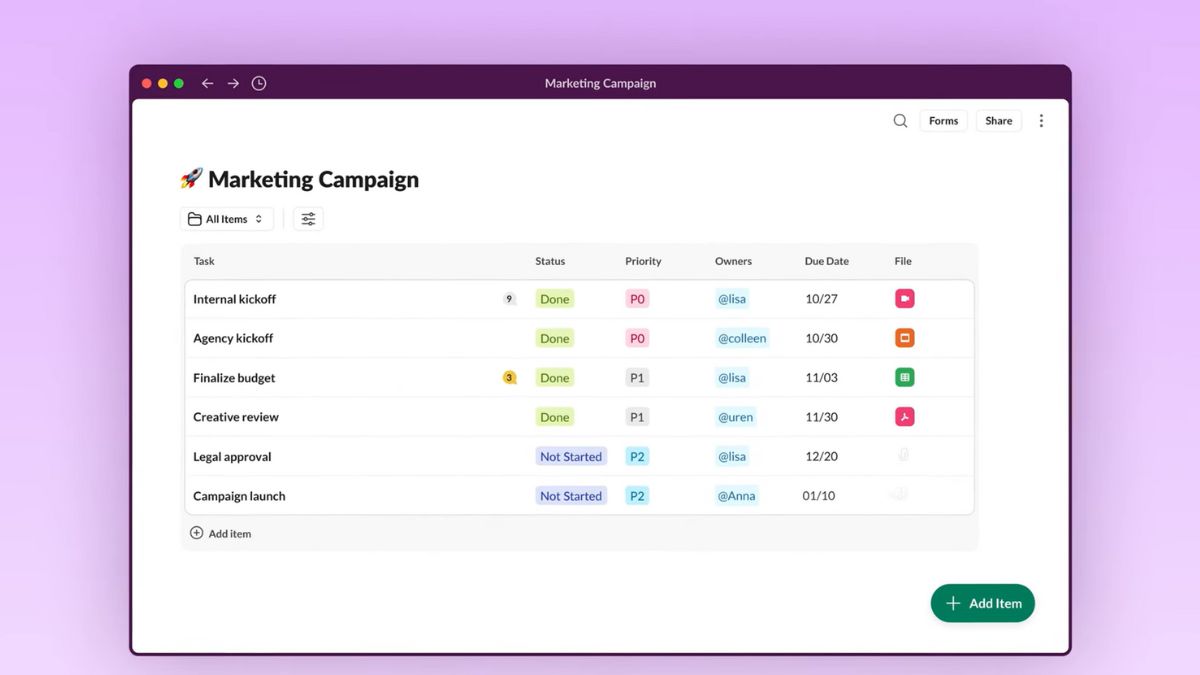Viewport: 1200px width, 675px height.
Task: Click the history clock icon in titlebar
Action: 259,83
